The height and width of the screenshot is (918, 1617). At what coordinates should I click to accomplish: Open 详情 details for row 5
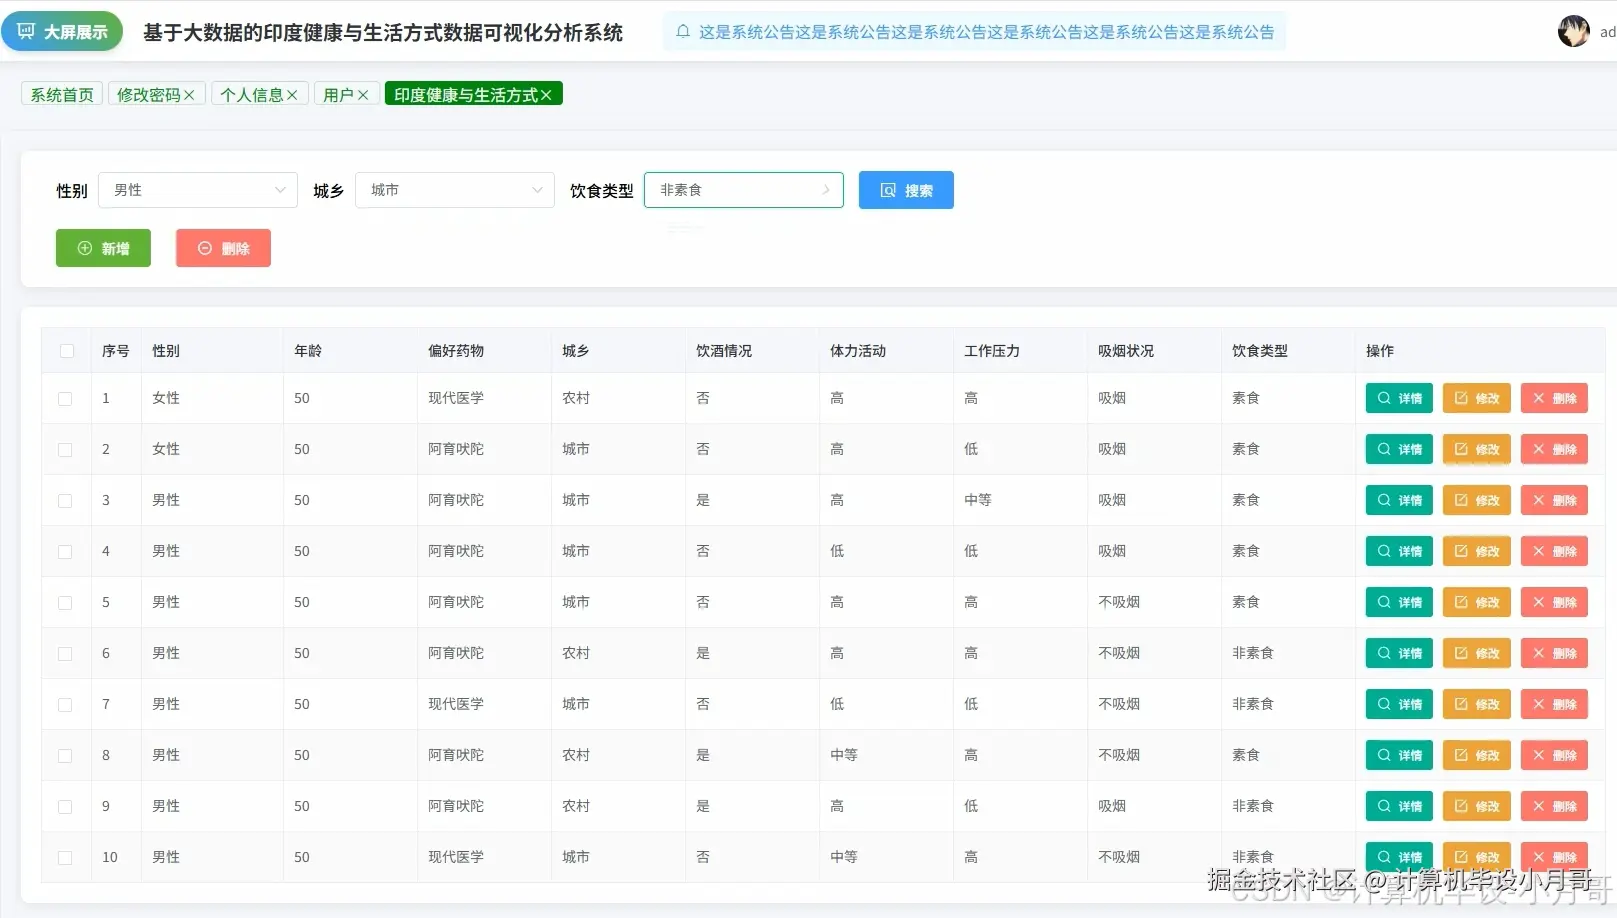1399,602
